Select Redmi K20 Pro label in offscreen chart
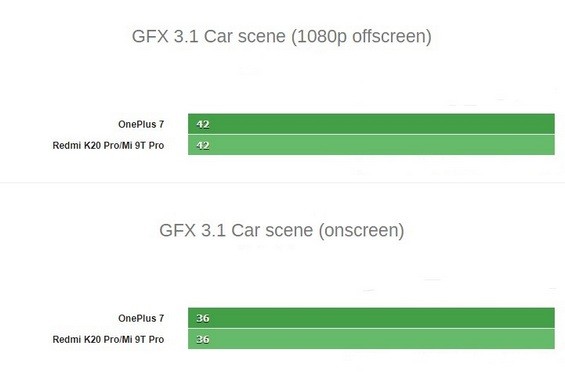565x375 pixels. [108, 146]
